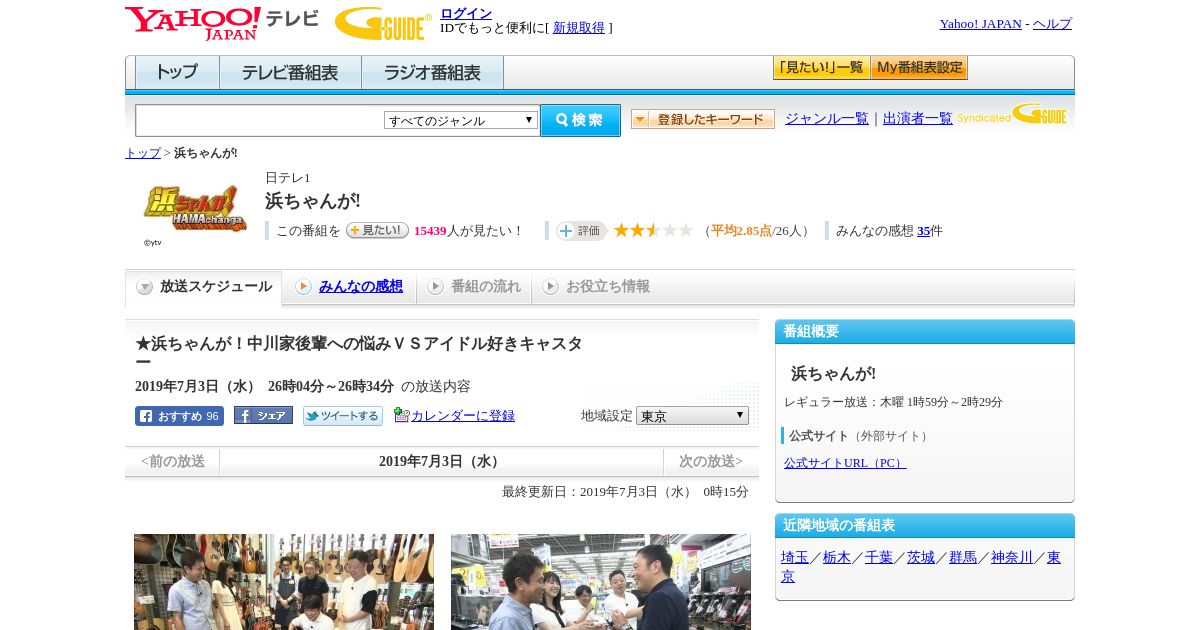Click the calendar registration icon
1200x630 pixels.
401,415
